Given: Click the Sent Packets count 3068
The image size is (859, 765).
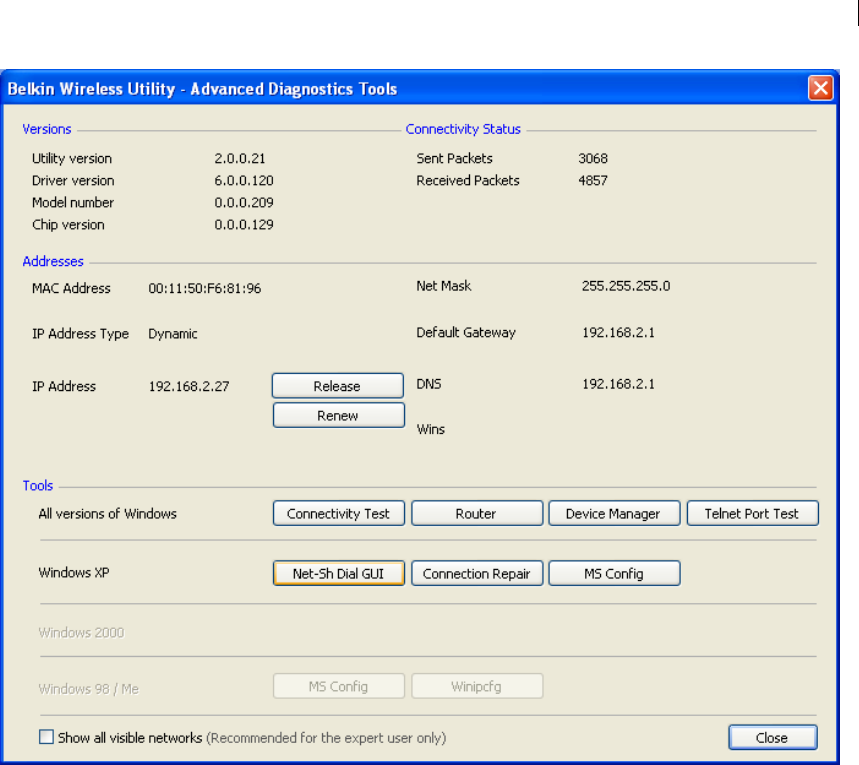Looking at the screenshot, I should 593,158.
